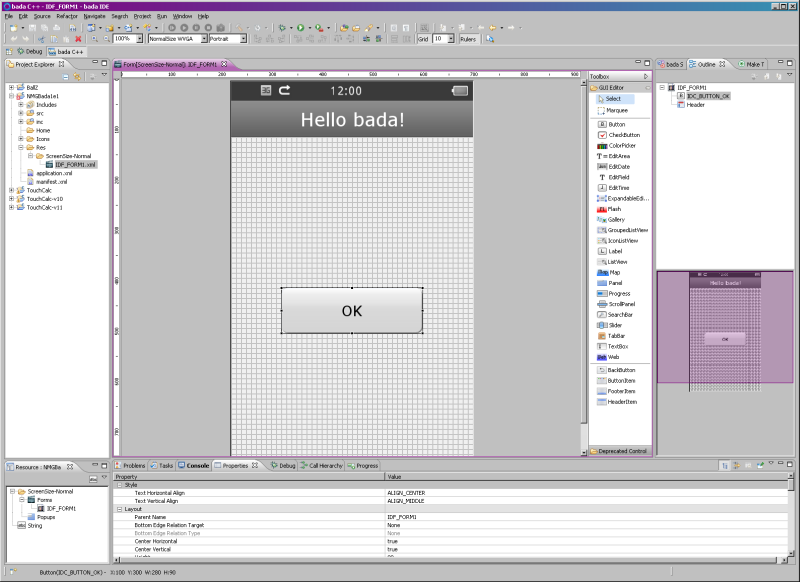Screen dimensions: 800x582
Task: Select the ListView control in Toolbox
Action: click(x=617, y=262)
